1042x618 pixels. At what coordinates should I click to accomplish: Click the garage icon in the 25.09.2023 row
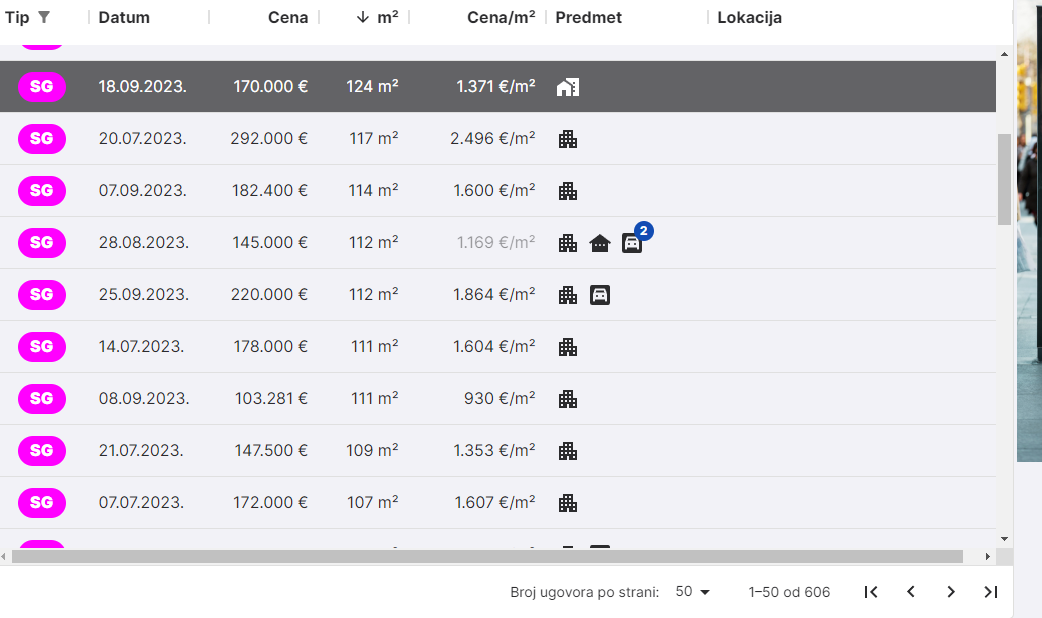(600, 295)
